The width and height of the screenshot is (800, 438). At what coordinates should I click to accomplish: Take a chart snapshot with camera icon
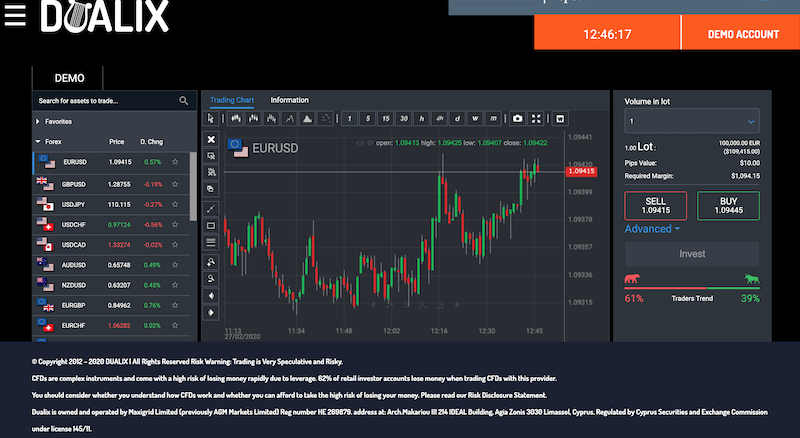coord(517,118)
